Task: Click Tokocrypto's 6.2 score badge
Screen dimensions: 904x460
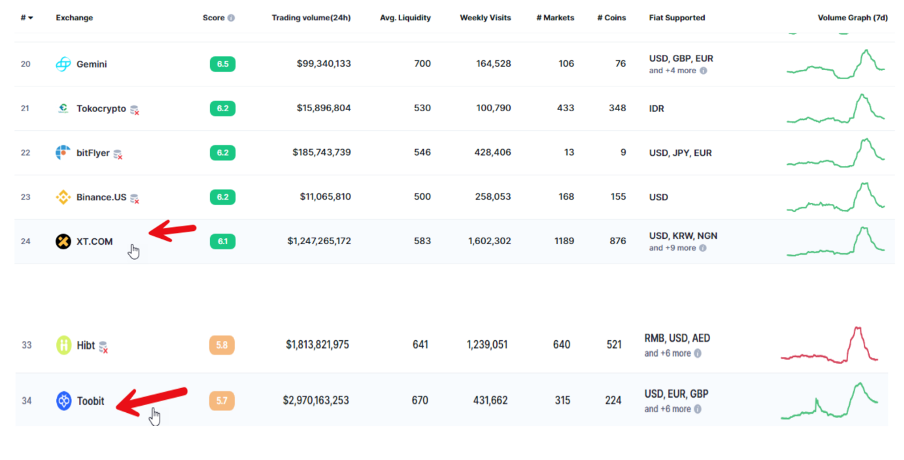Action: [223, 108]
